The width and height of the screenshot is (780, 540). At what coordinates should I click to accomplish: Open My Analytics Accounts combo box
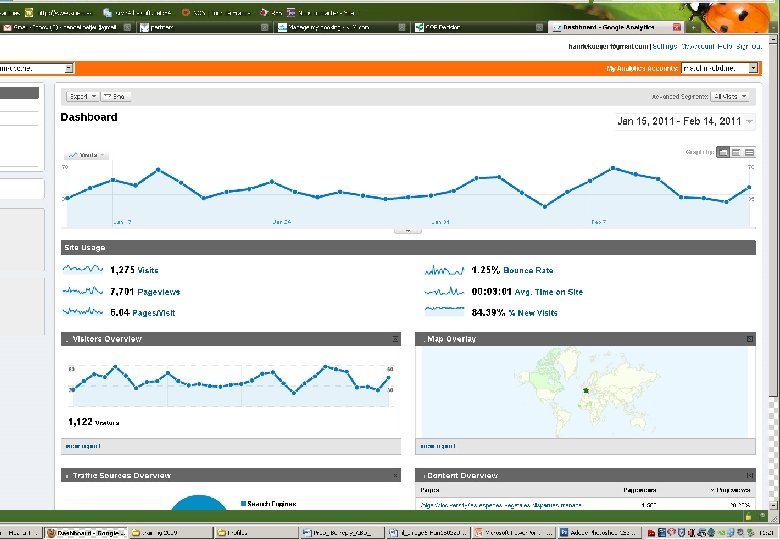point(719,68)
